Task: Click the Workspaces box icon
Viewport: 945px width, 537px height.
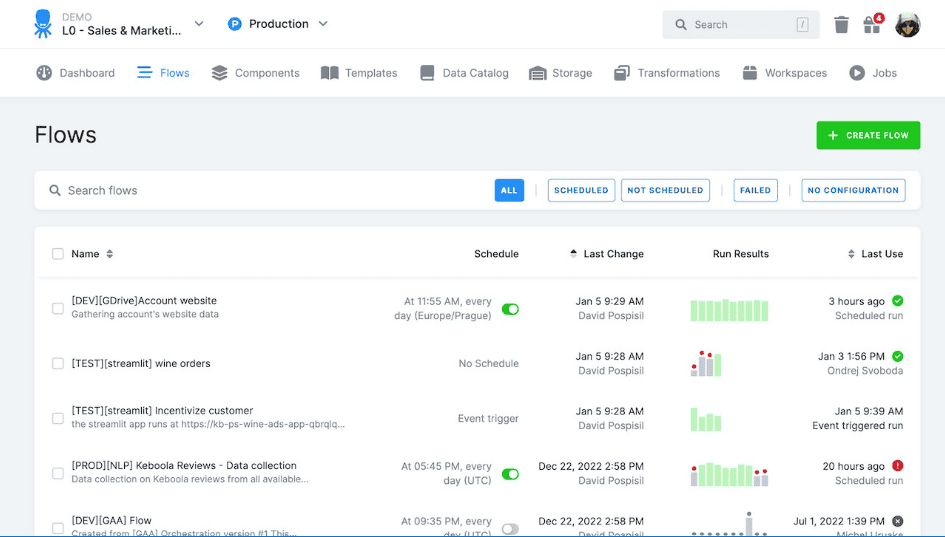Action: tap(750, 73)
